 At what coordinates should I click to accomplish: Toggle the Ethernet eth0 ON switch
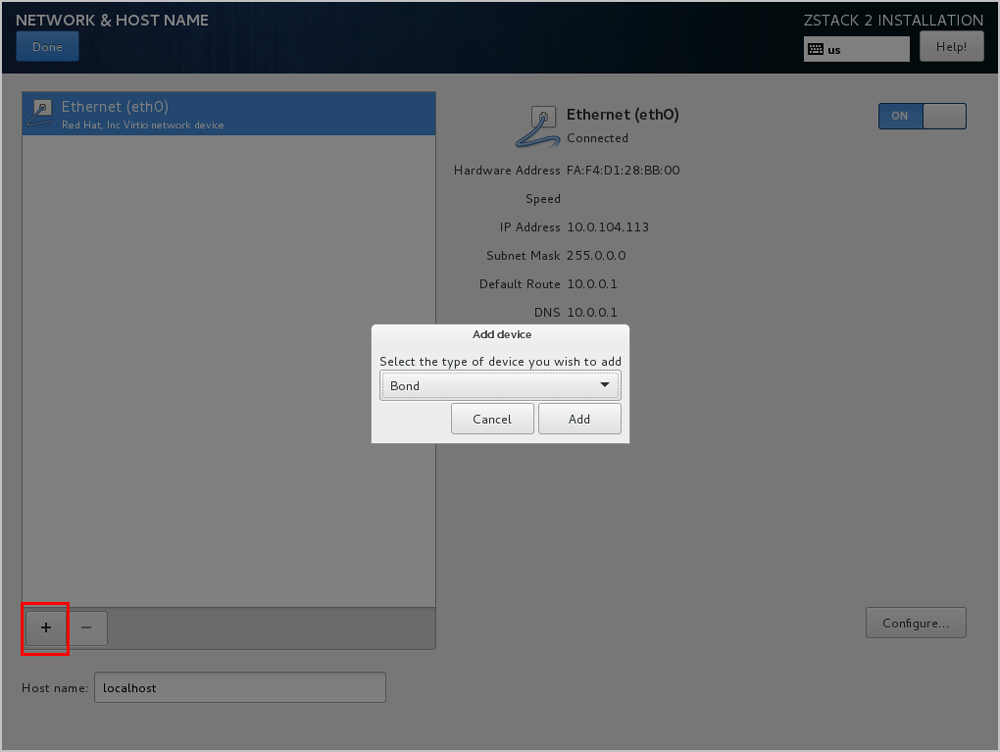click(x=922, y=116)
